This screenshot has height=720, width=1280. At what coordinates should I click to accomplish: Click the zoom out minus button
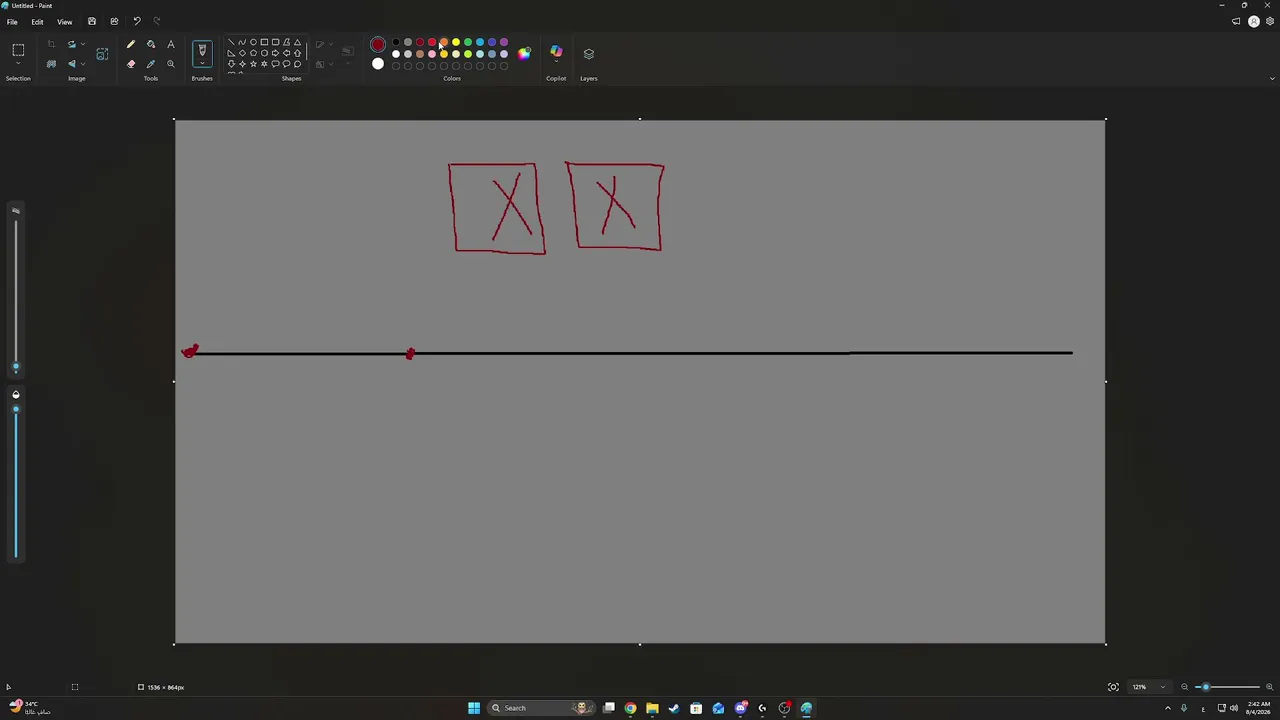(1185, 687)
